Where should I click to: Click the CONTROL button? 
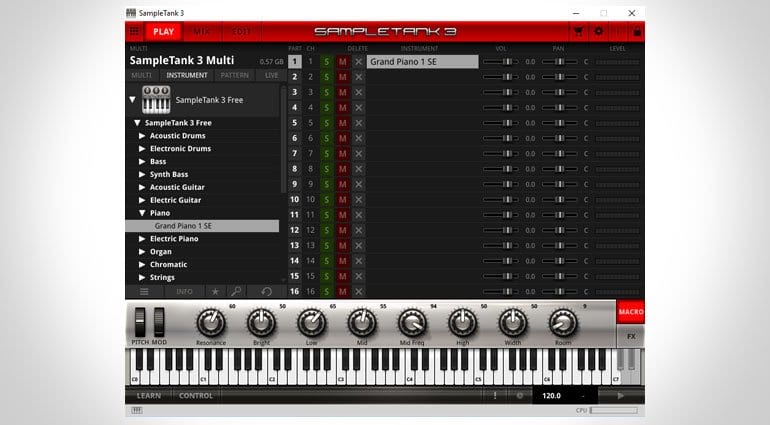coord(196,396)
